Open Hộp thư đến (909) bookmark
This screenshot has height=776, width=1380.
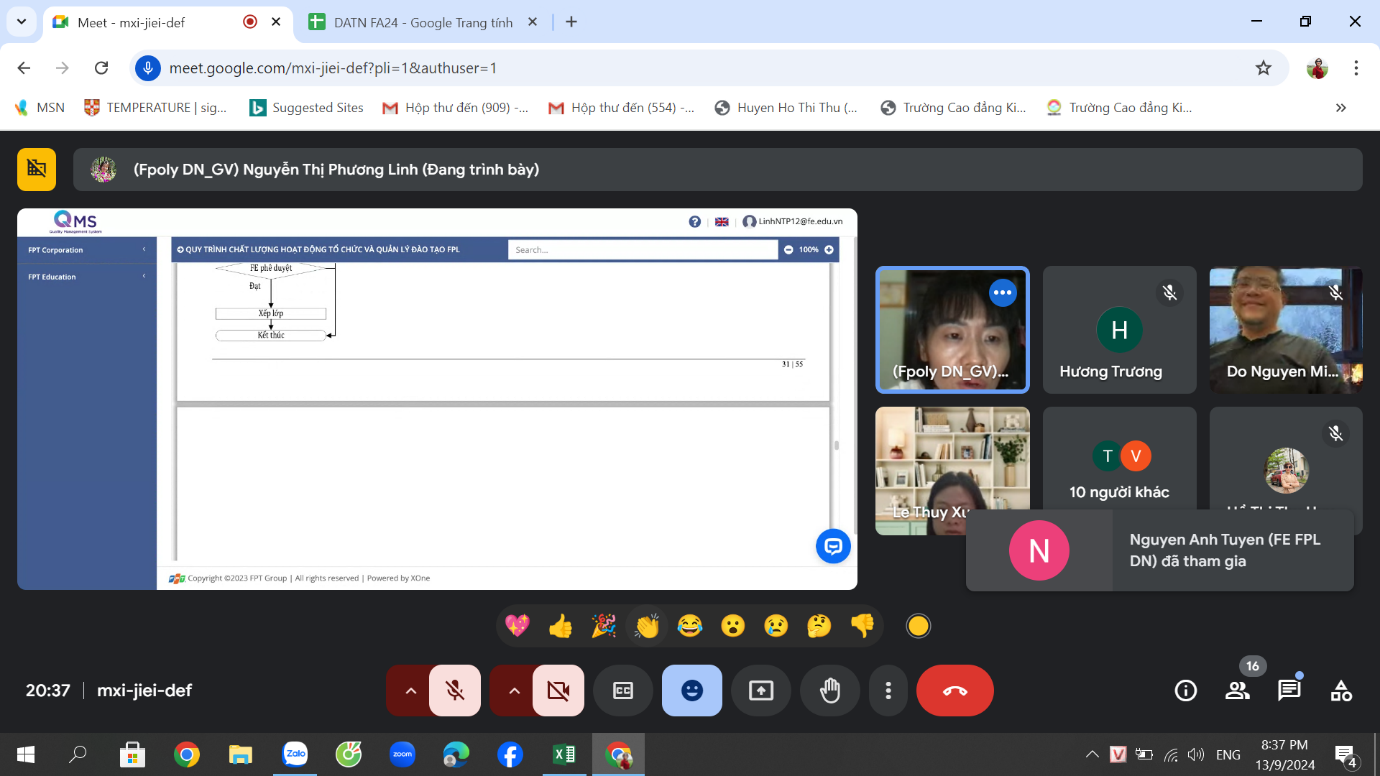(455, 107)
